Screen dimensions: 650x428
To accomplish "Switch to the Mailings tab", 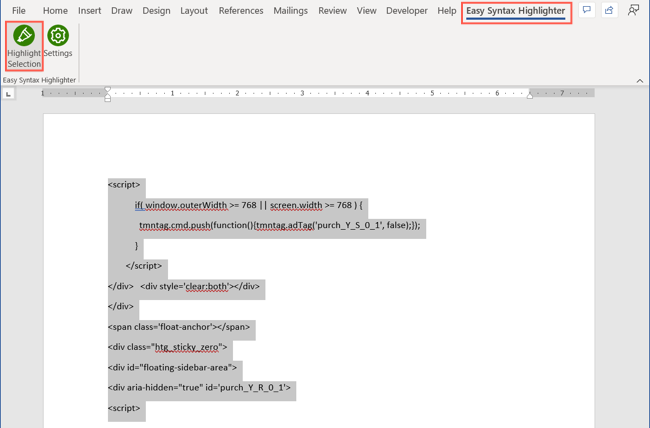I will 290,11.
